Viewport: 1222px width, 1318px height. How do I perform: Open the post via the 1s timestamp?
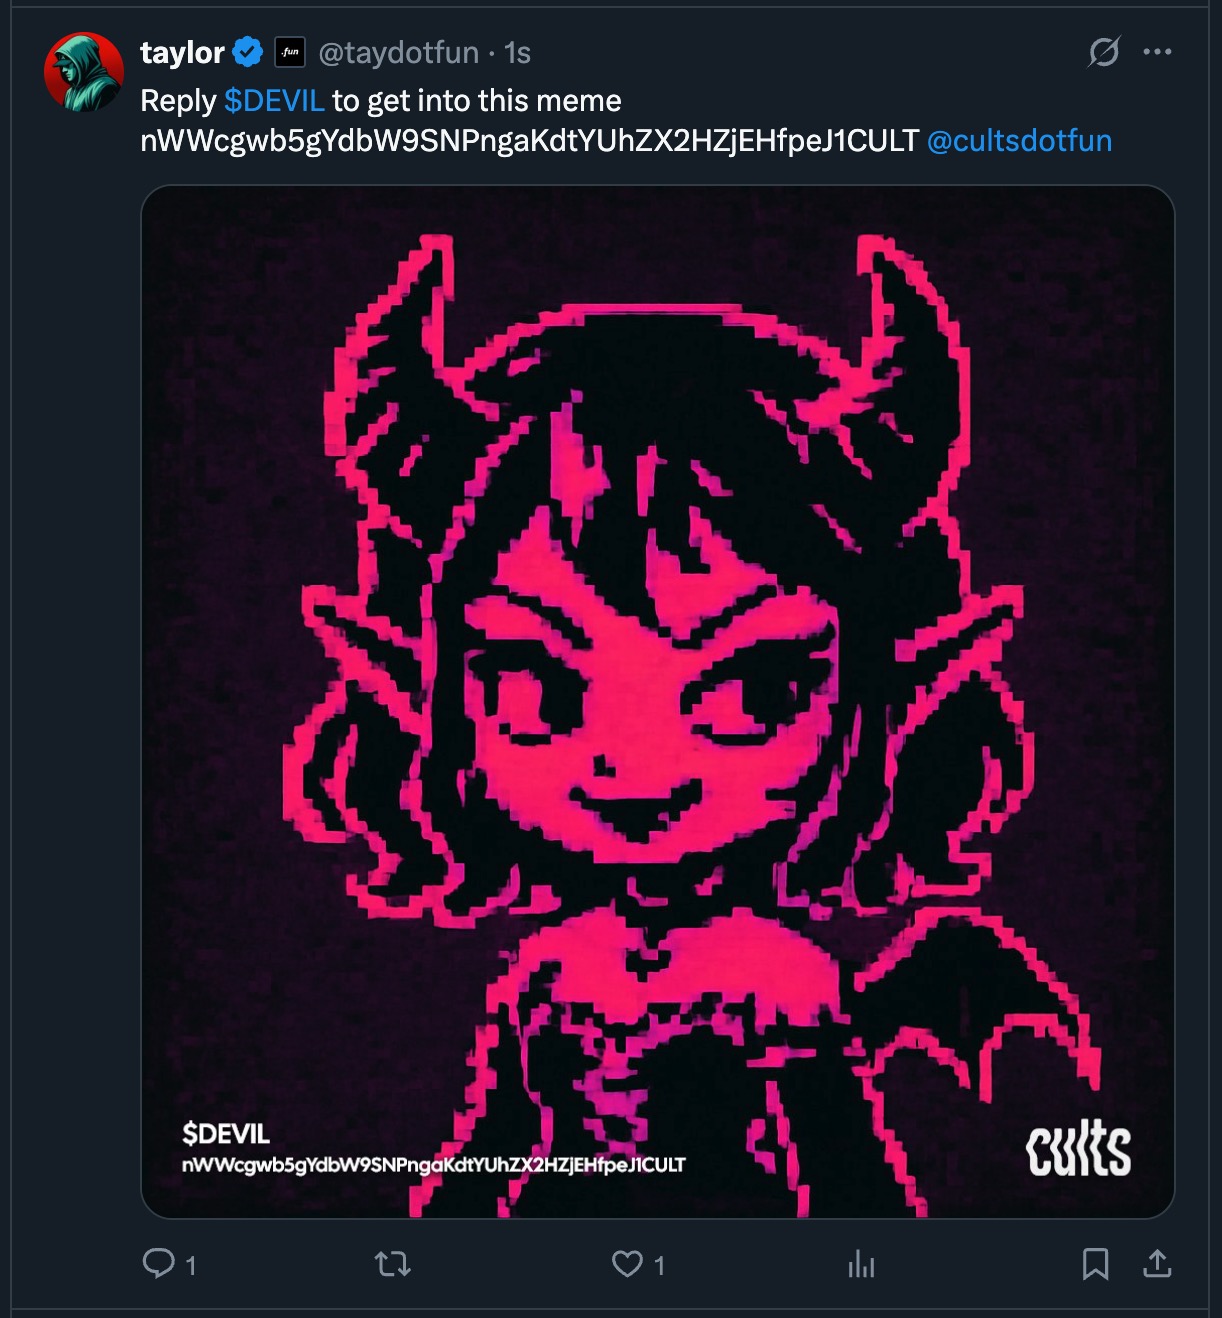tap(517, 52)
